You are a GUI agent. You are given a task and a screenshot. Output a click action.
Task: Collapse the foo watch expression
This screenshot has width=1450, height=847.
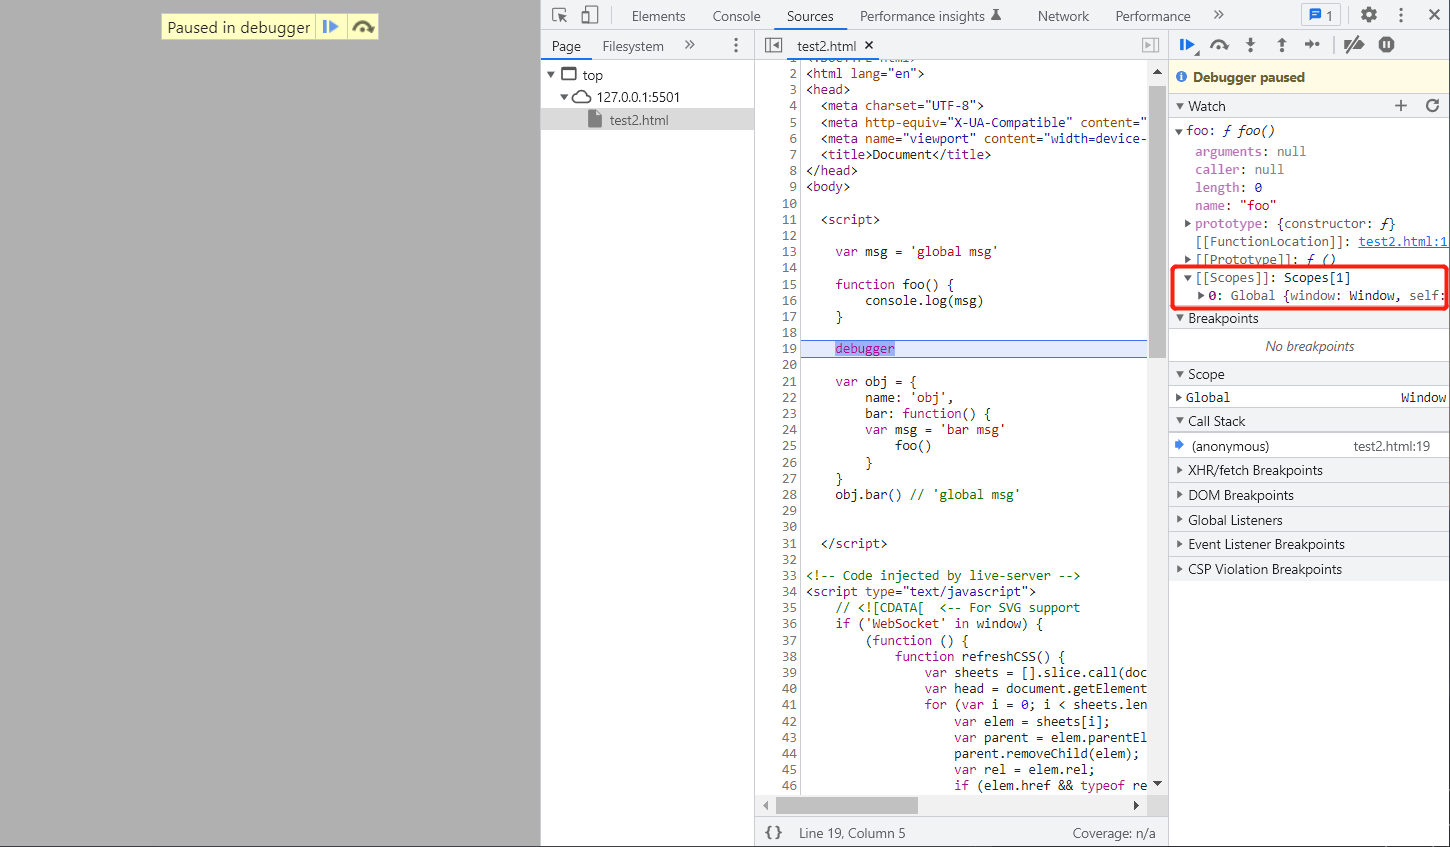[x=1180, y=131]
